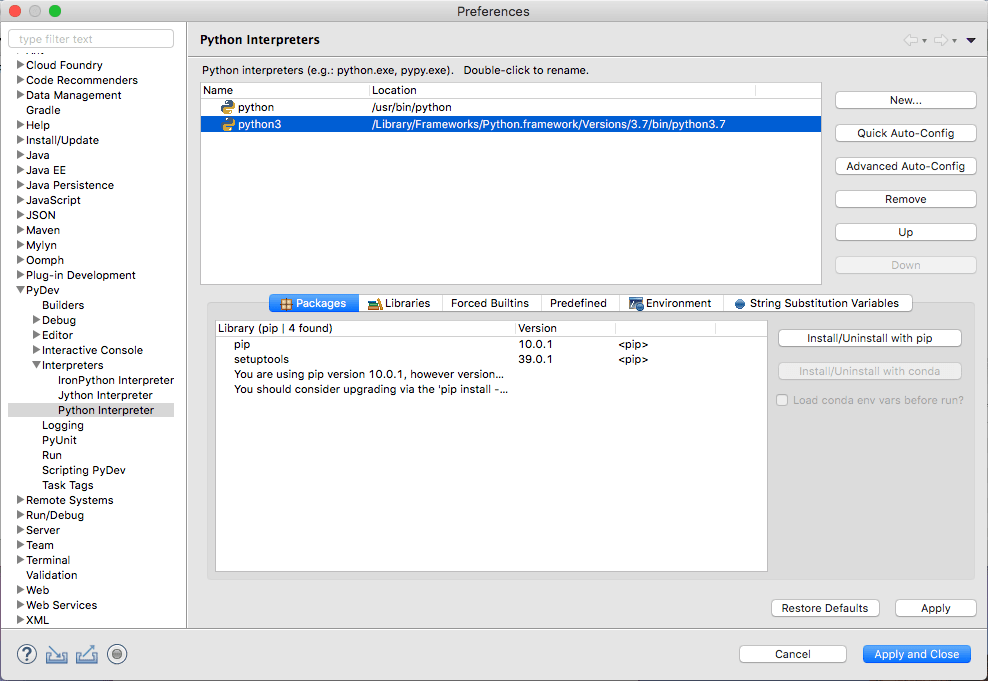Click the back navigation arrow icon

pos(910,40)
